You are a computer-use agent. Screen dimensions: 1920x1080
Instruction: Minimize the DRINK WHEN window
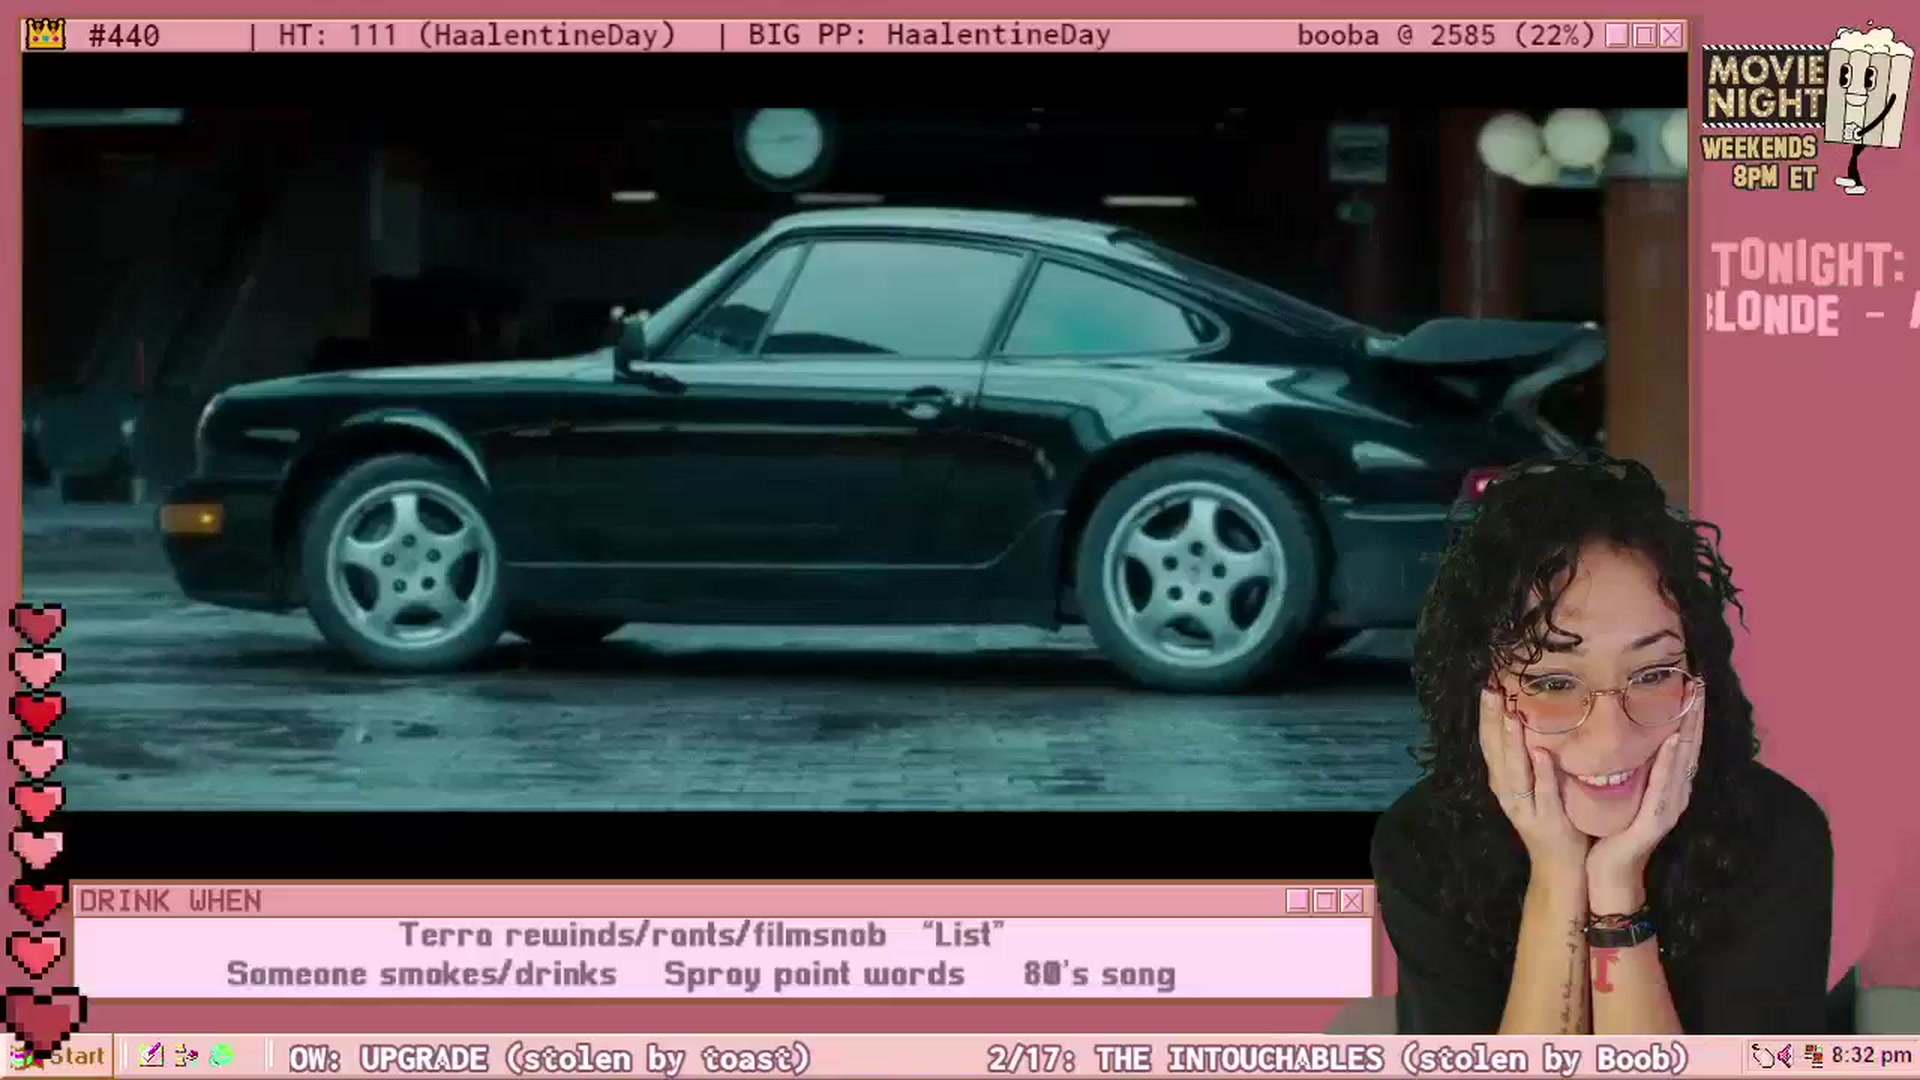point(1298,901)
